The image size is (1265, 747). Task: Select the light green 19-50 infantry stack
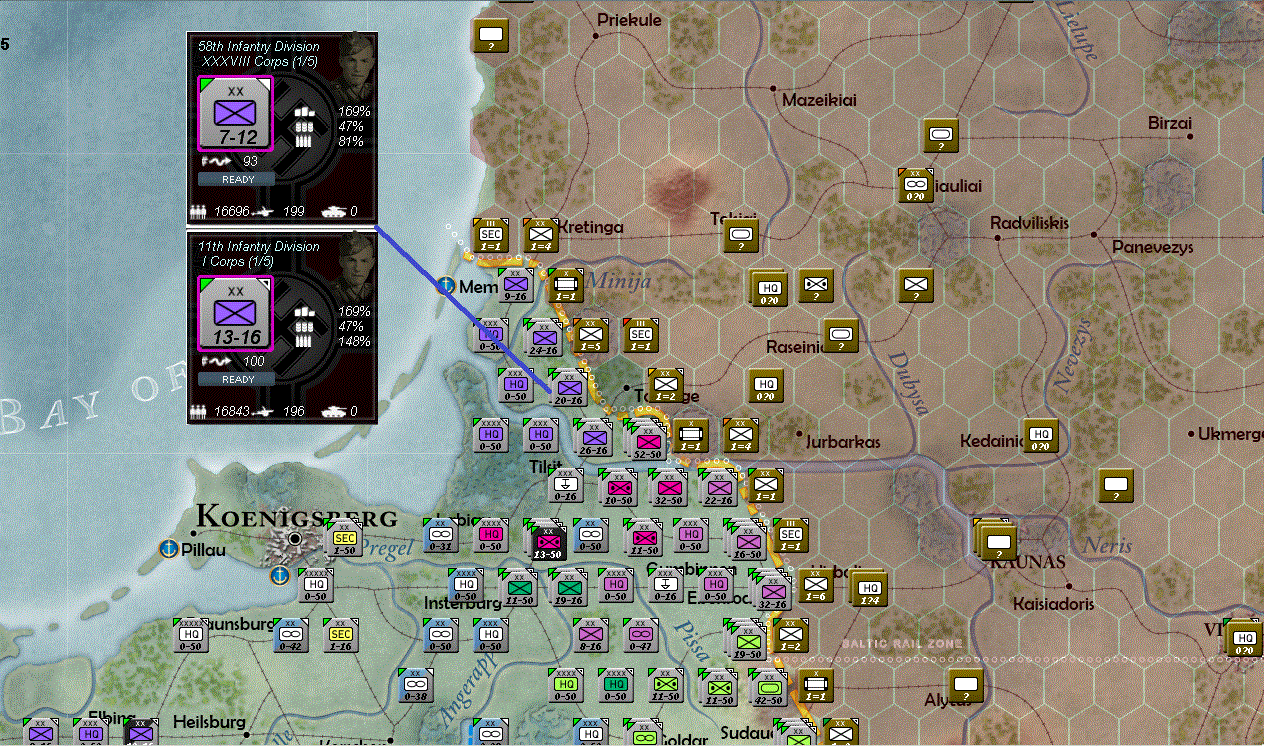[x=747, y=640]
